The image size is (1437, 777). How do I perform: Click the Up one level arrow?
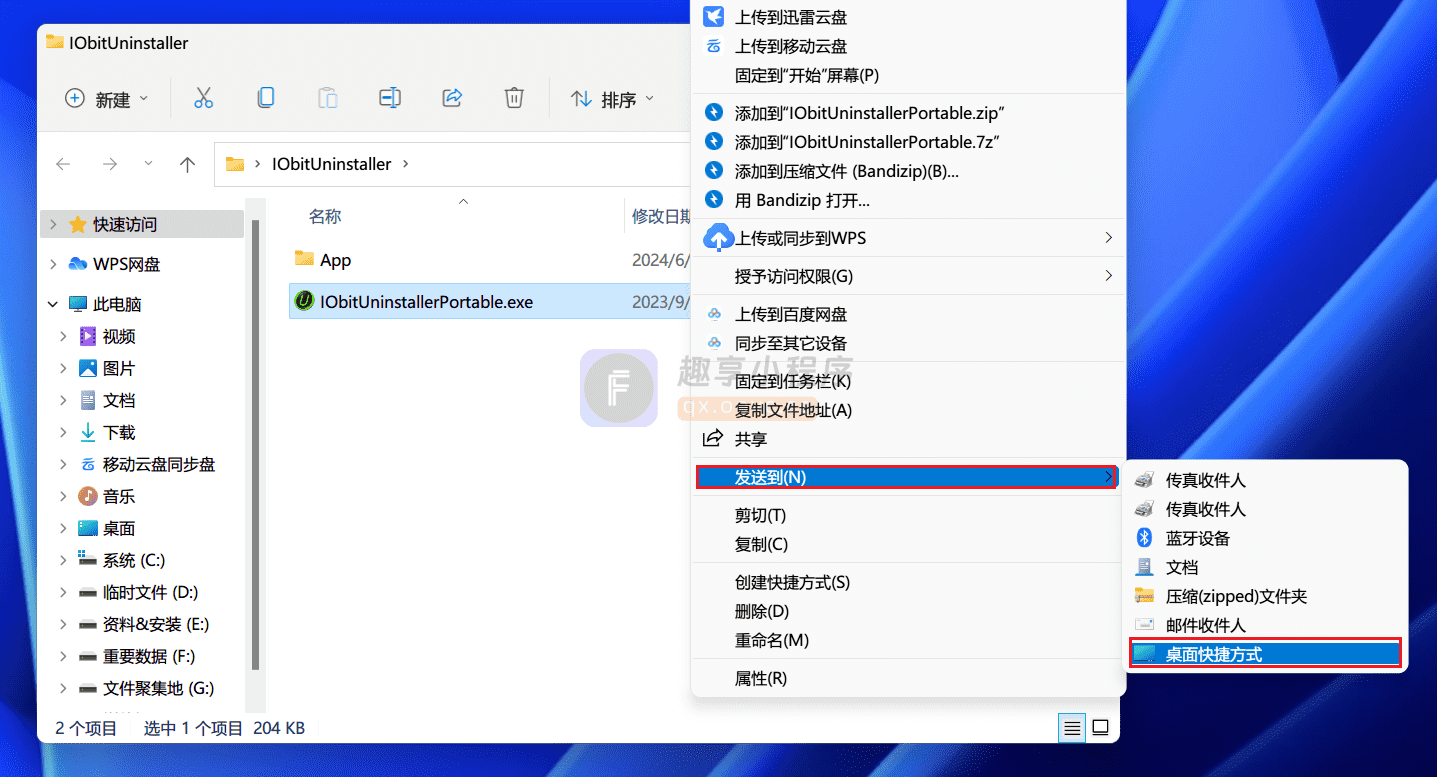[187, 164]
